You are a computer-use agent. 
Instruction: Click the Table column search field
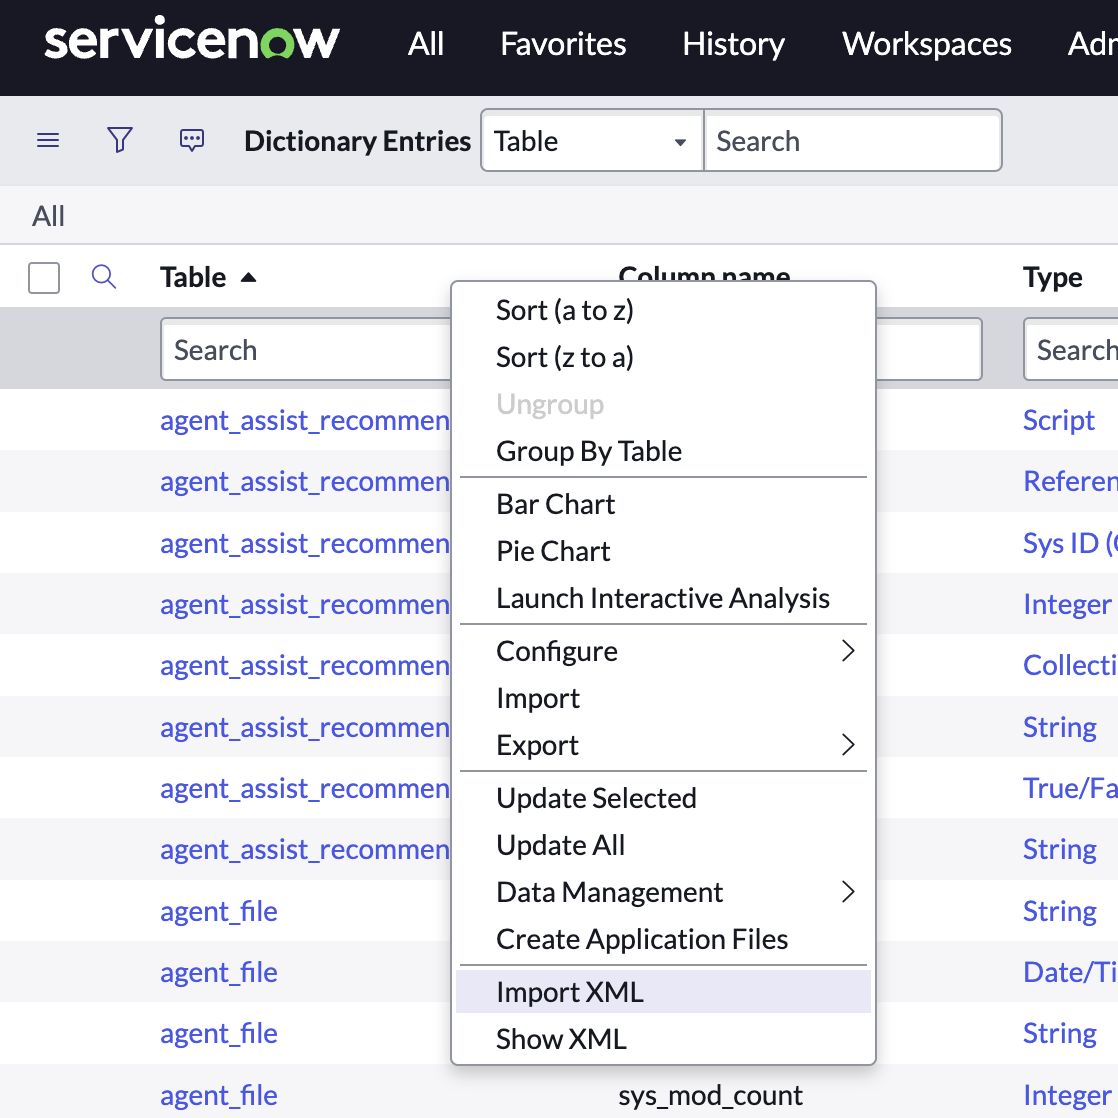[307, 349]
